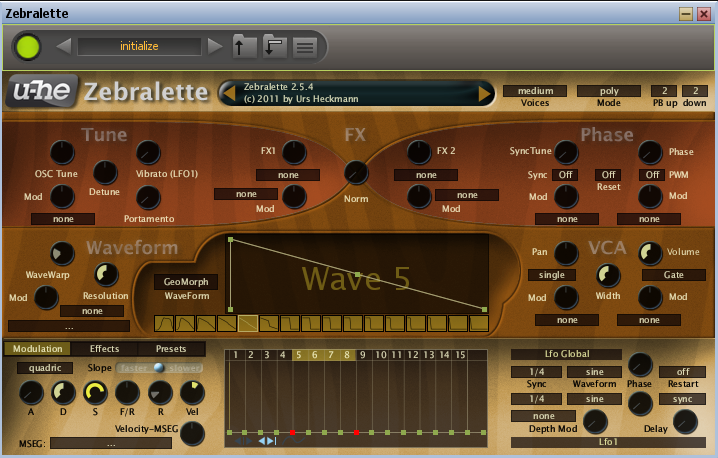Click the Sustain (S) envelope knob

[x=95, y=393]
